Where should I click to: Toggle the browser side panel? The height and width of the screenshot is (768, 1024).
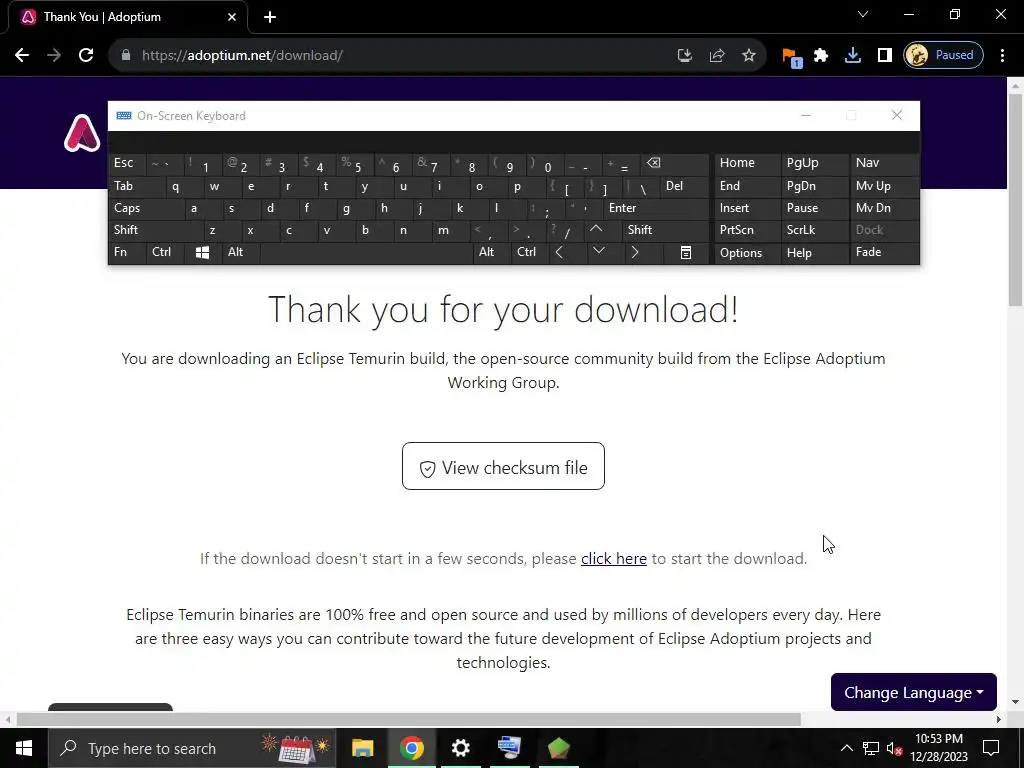[884, 56]
